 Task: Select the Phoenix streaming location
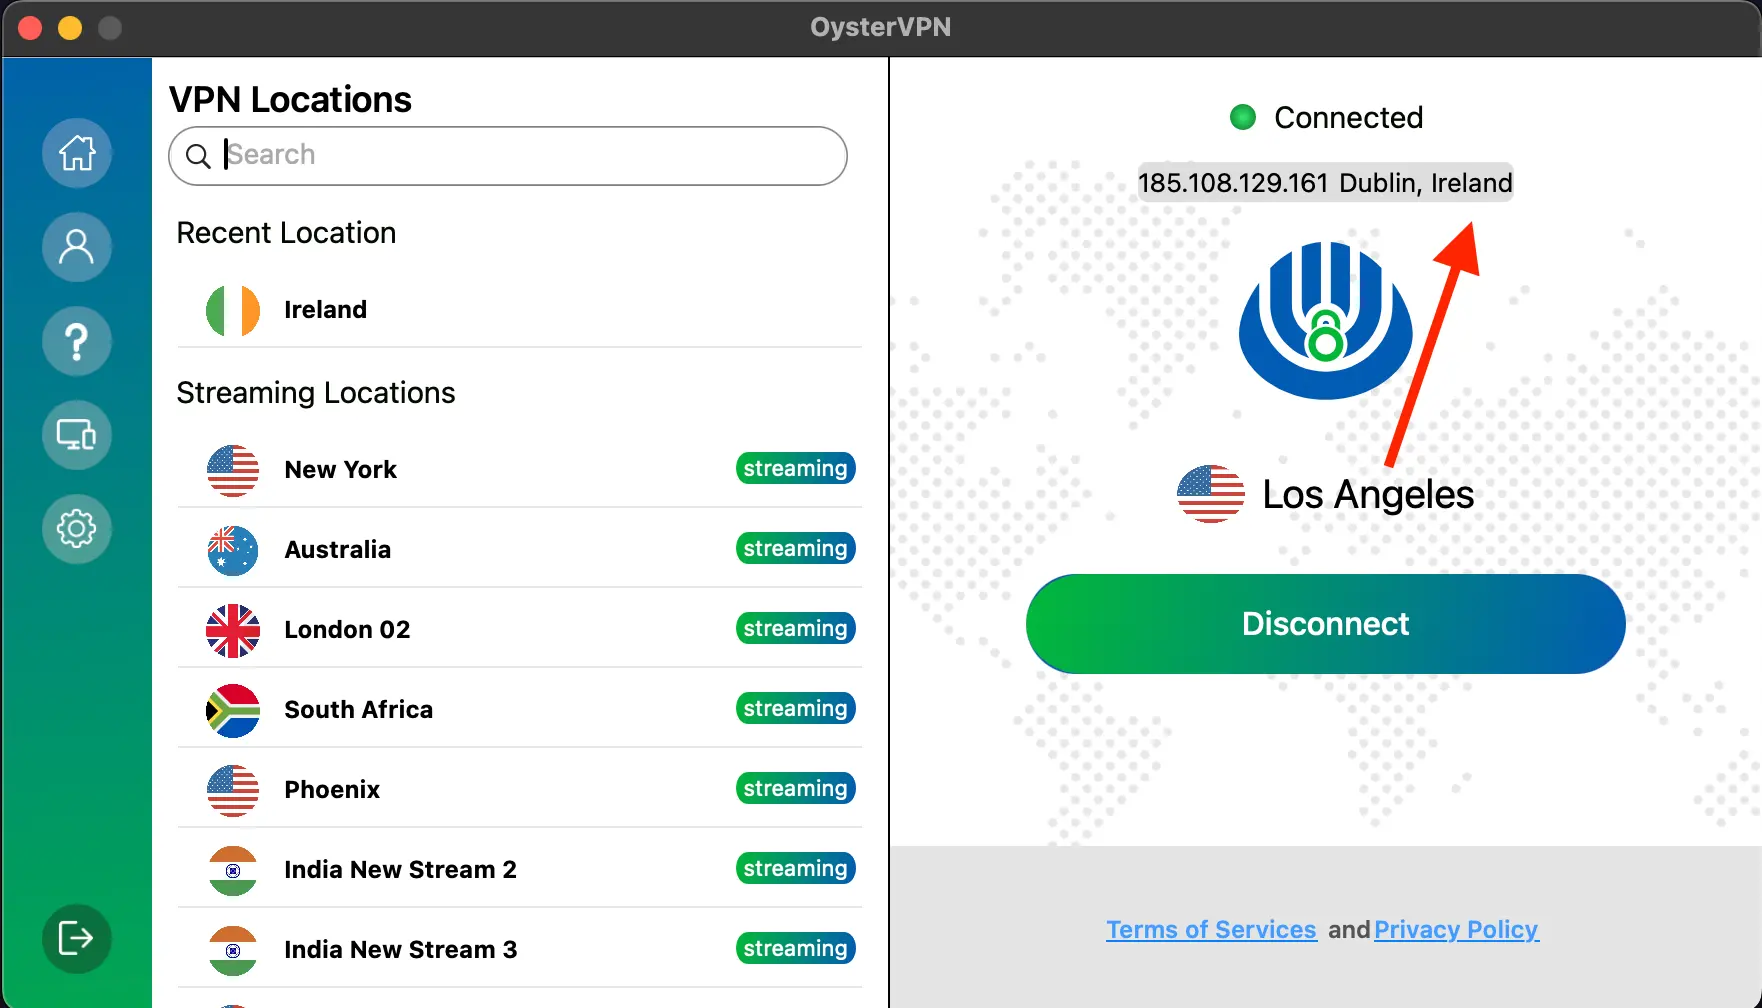332,790
